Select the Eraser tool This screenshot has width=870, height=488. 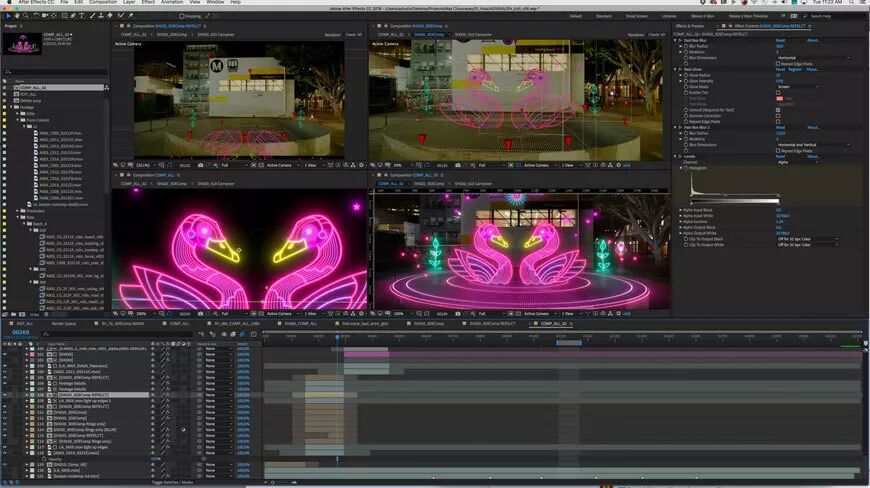(109, 16)
